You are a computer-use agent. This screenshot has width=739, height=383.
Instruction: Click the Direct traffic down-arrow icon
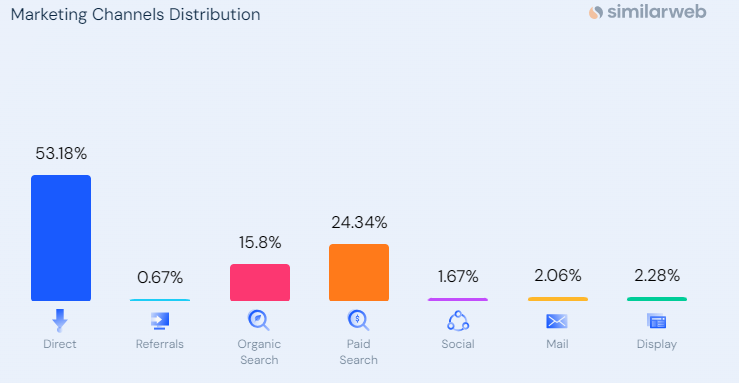[x=60, y=321]
